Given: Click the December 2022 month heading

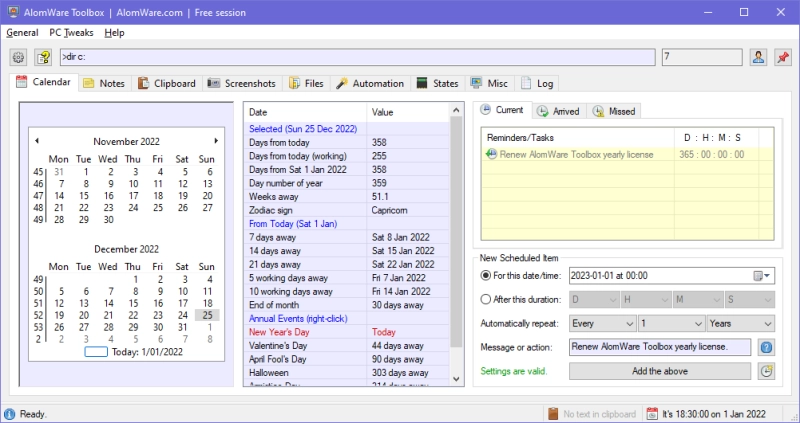Looking at the screenshot, I should pos(127,250).
